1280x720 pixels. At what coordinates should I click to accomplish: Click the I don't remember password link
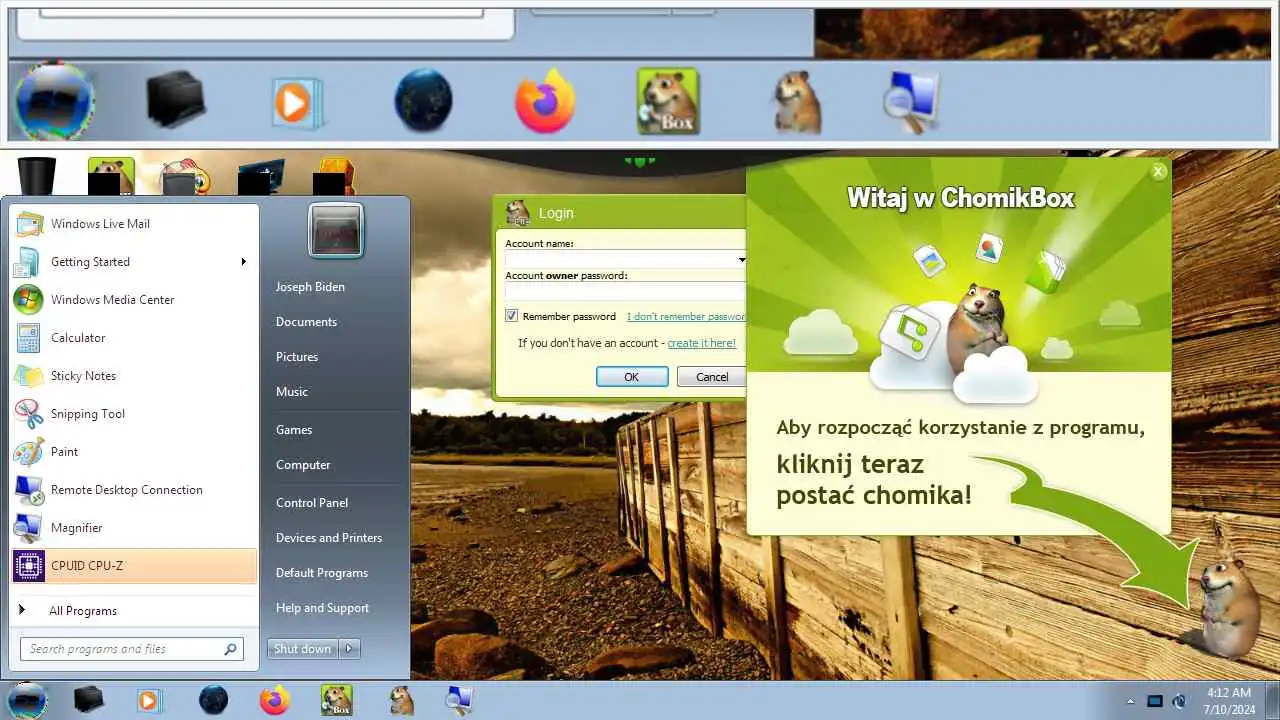tap(686, 316)
